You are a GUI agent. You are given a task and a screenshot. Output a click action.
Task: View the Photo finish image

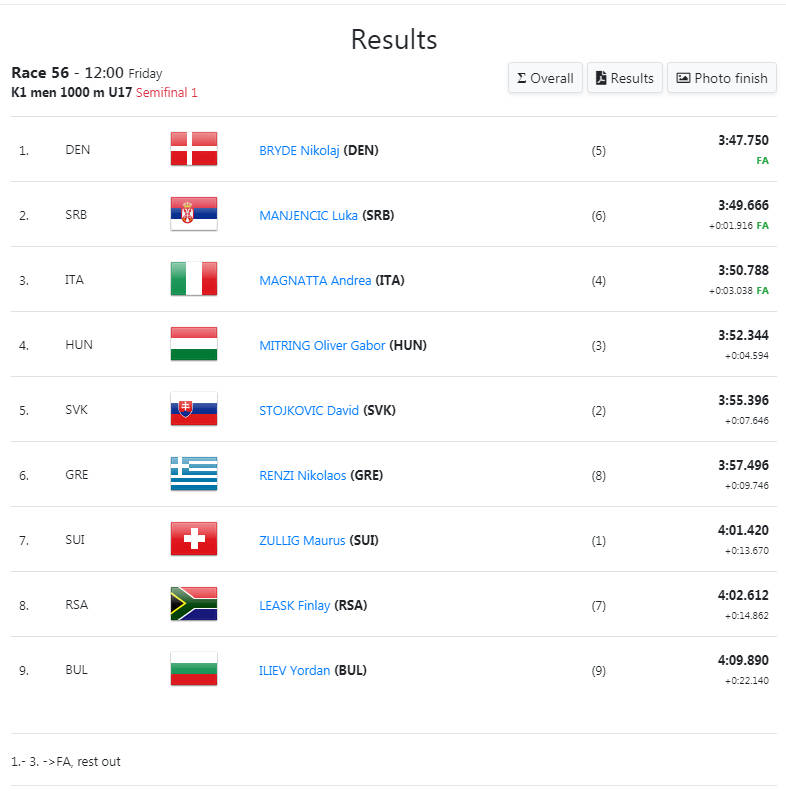(x=722, y=78)
